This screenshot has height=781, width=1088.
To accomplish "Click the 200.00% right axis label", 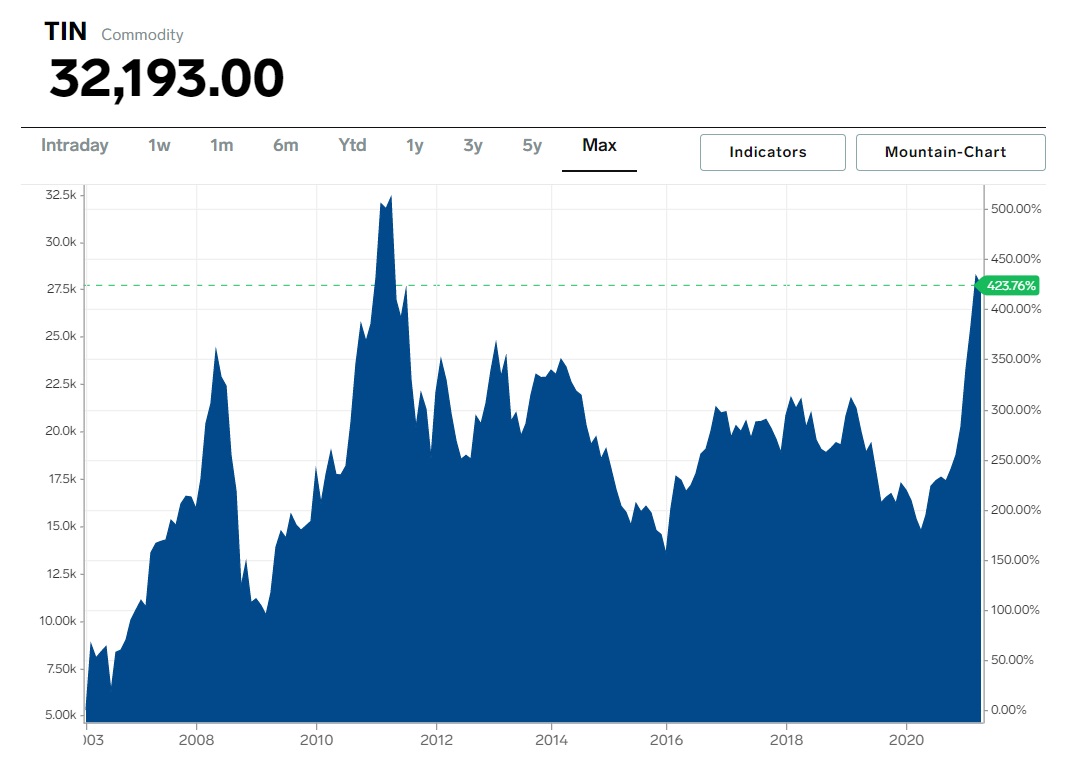I will tap(1016, 510).
